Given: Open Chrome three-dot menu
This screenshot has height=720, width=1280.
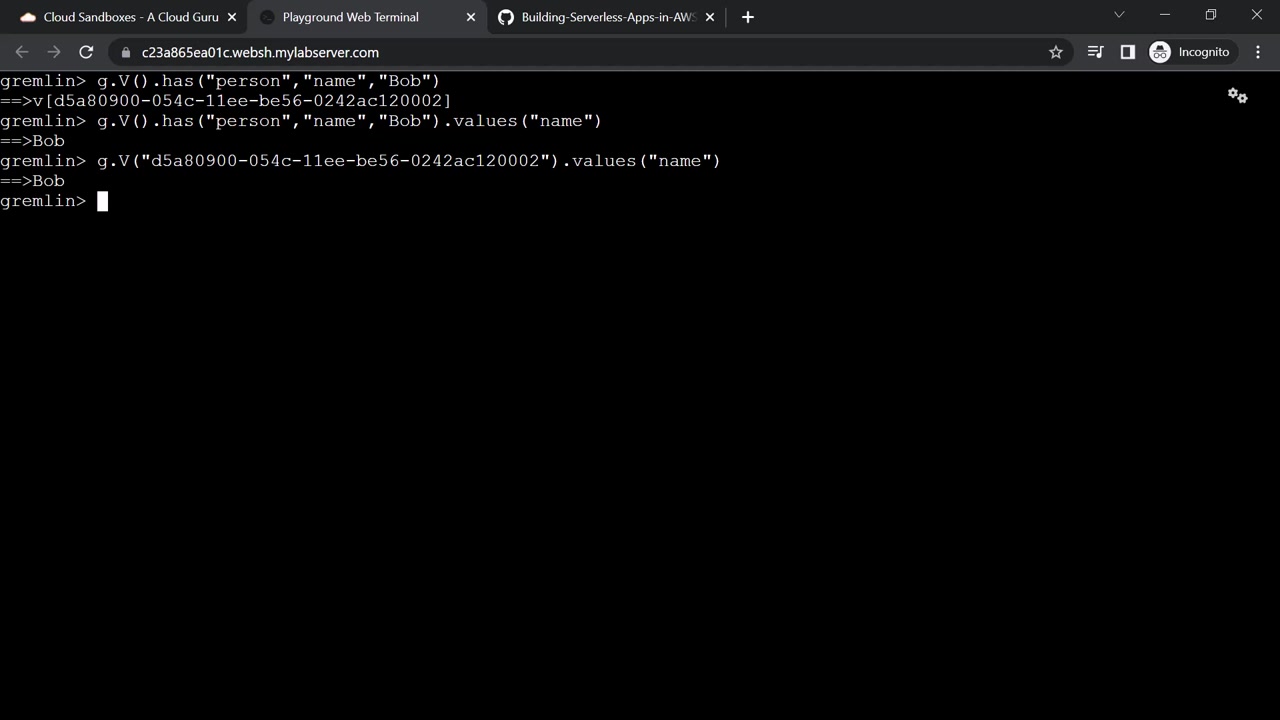Looking at the screenshot, I should click(x=1258, y=52).
